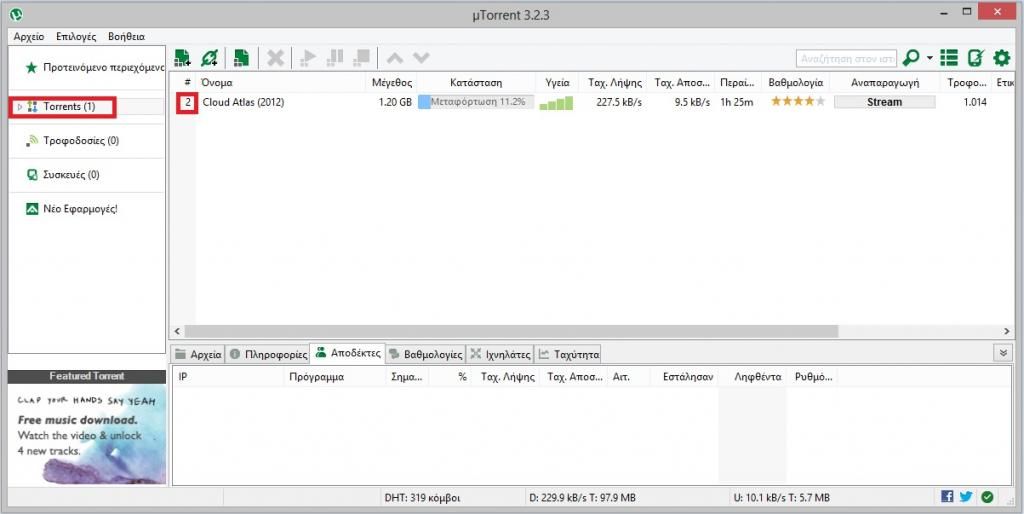The height and width of the screenshot is (514, 1024).
Task: Sort by Κατάσταση column header
Action: tap(476, 82)
